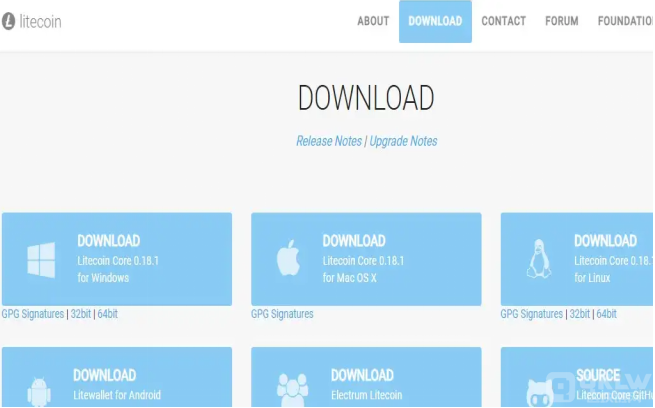Click 64bit link under Windows download

pyautogui.click(x=108, y=314)
